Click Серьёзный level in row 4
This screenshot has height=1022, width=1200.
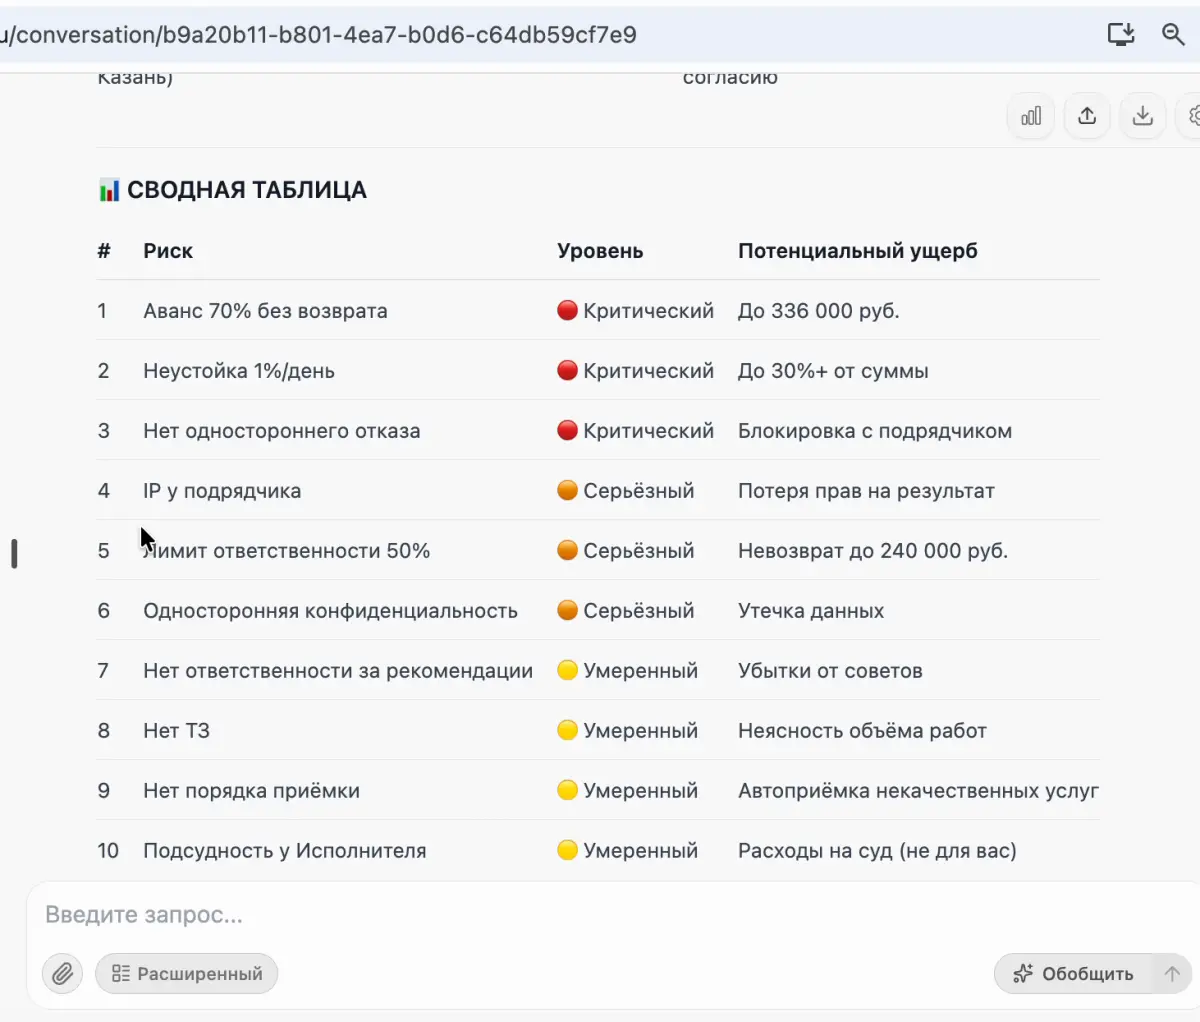pyautogui.click(x=626, y=491)
